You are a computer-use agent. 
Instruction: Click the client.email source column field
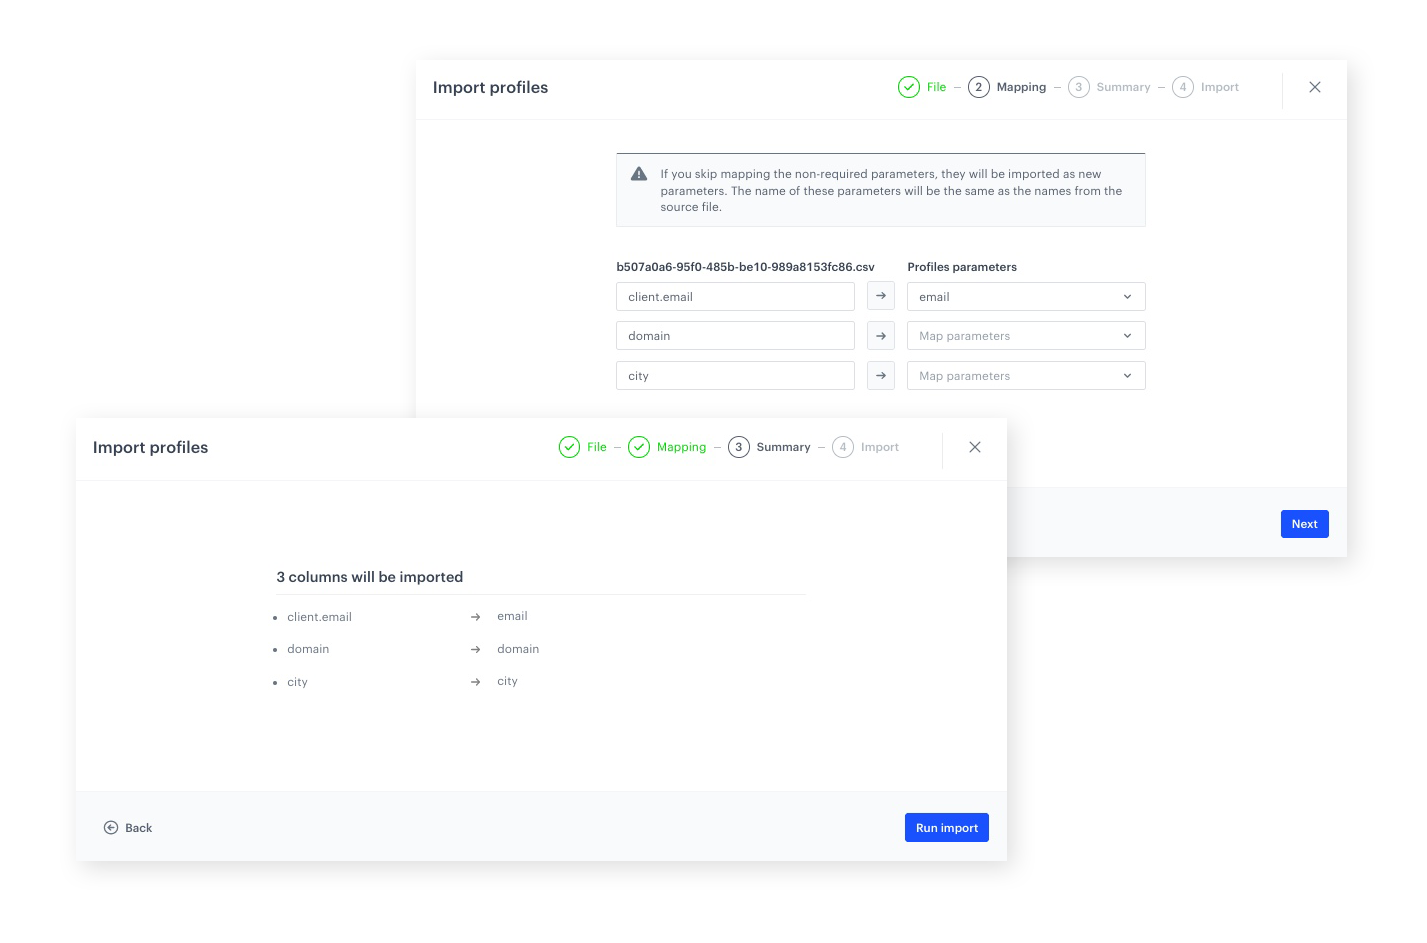coord(735,297)
